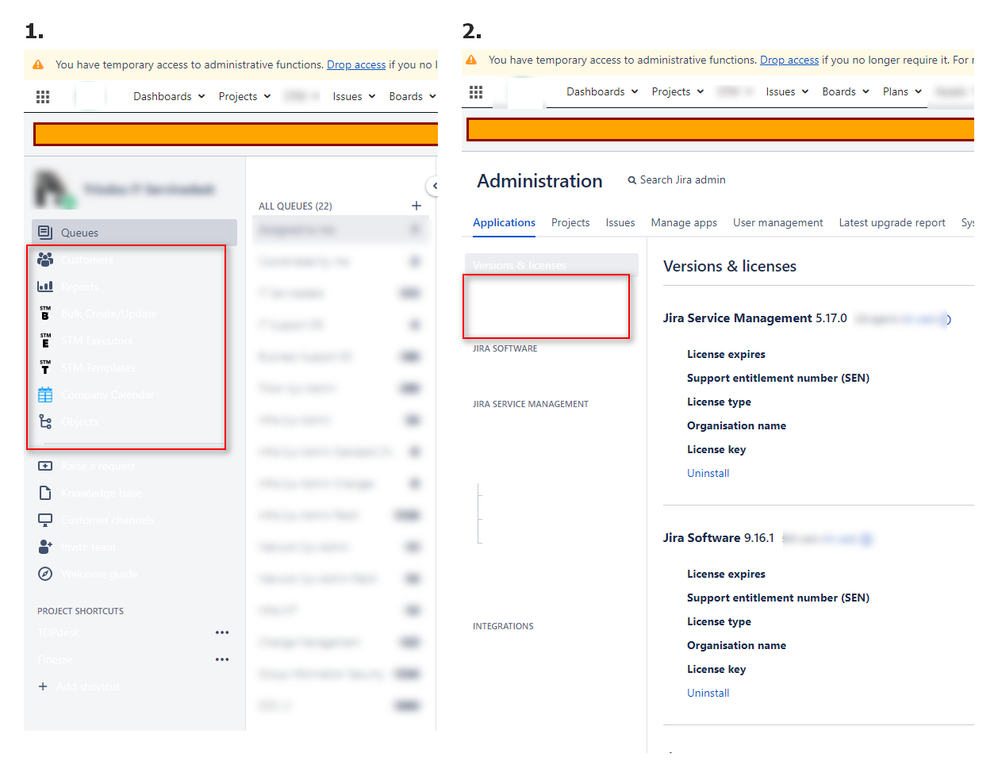Open the Finesse project shortcut

(55, 659)
